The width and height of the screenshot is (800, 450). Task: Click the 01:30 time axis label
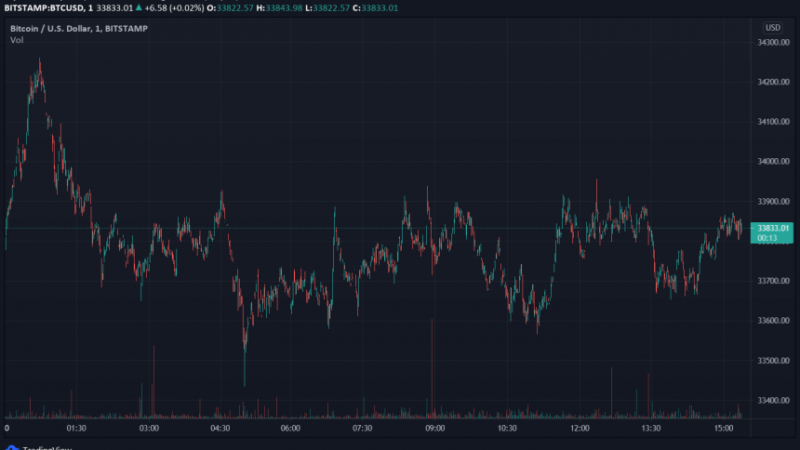[77, 429]
